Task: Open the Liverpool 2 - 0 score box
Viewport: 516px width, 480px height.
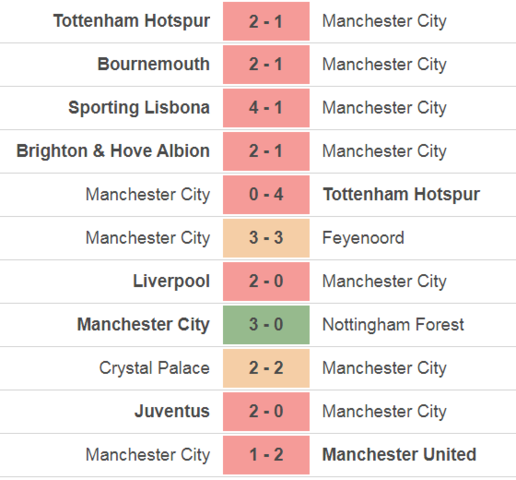Action: [266, 281]
